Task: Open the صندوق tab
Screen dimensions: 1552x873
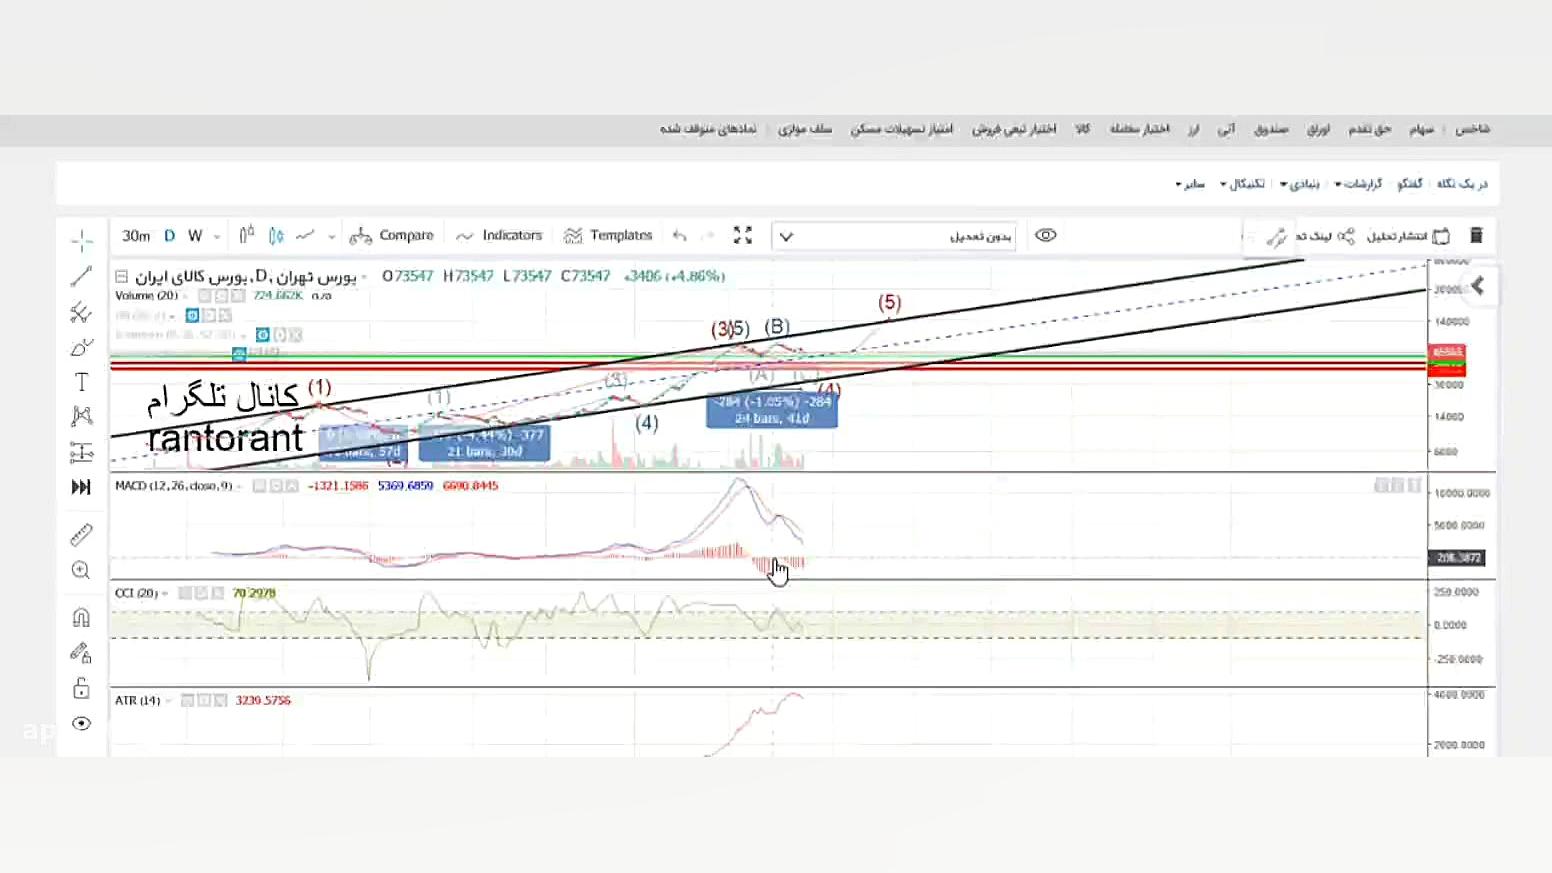Action: tap(1271, 129)
